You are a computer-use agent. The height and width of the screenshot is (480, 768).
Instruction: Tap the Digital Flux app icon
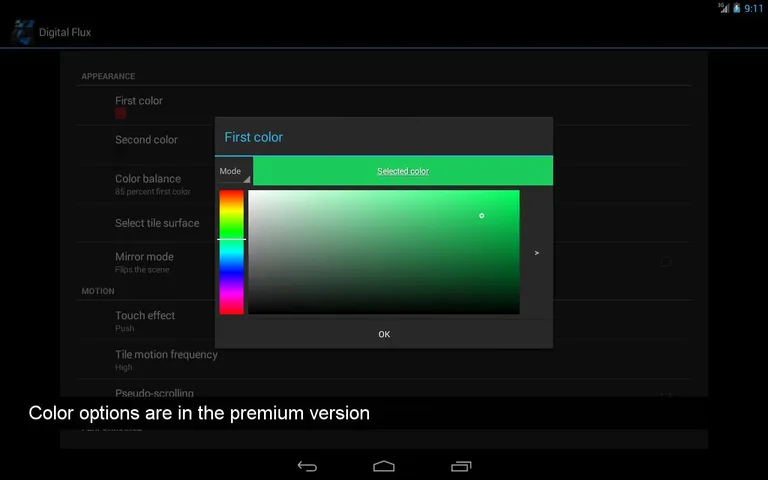(23, 32)
